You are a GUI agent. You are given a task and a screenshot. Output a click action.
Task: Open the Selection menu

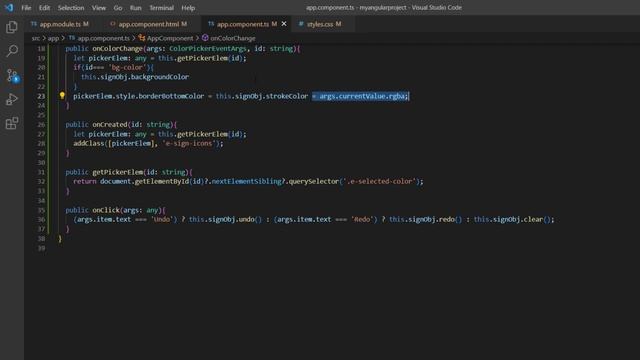71,8
